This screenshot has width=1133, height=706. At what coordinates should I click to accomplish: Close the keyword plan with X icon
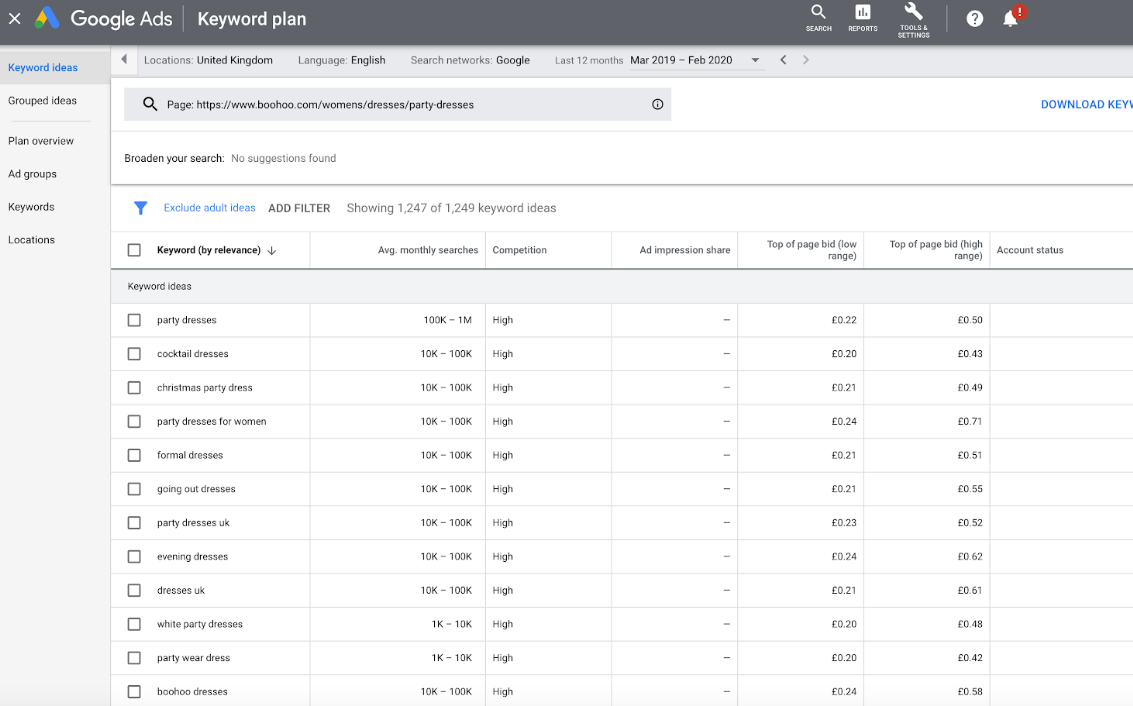coord(14,19)
